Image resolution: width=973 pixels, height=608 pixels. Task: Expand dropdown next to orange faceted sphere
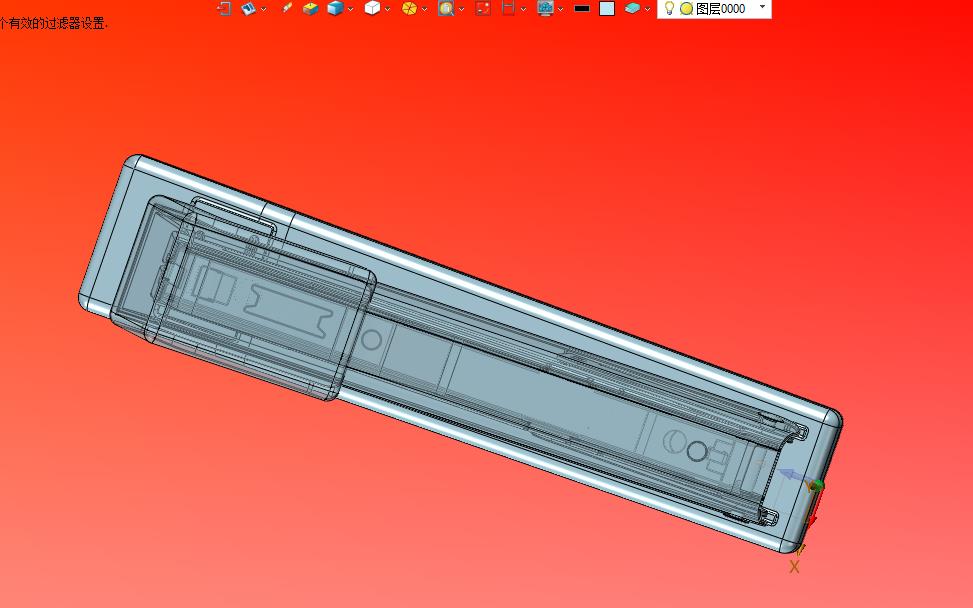tap(424, 9)
